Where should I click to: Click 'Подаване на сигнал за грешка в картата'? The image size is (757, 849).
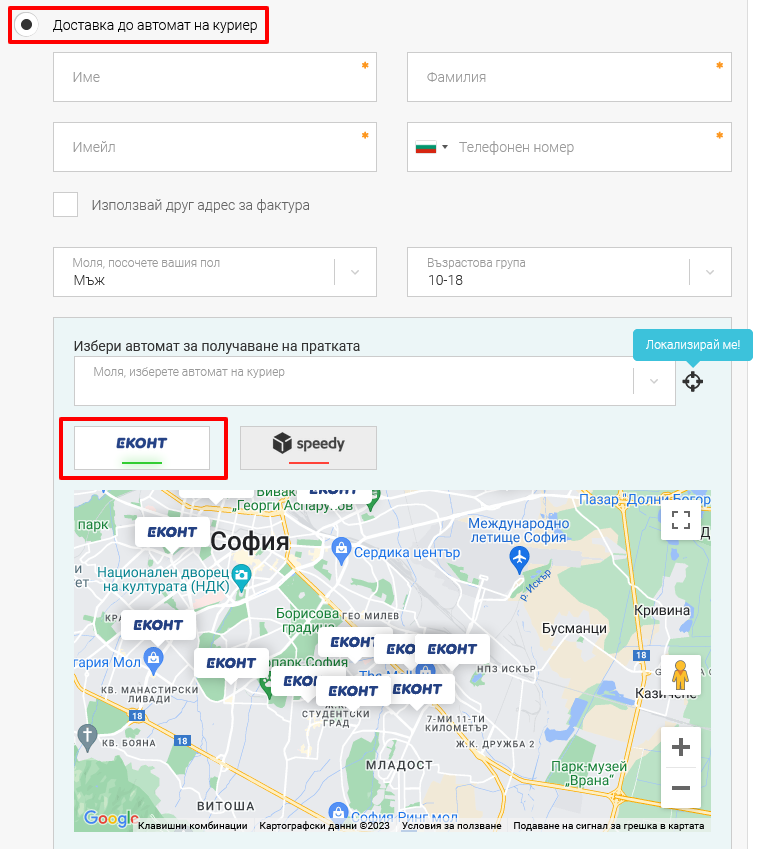coord(609,826)
